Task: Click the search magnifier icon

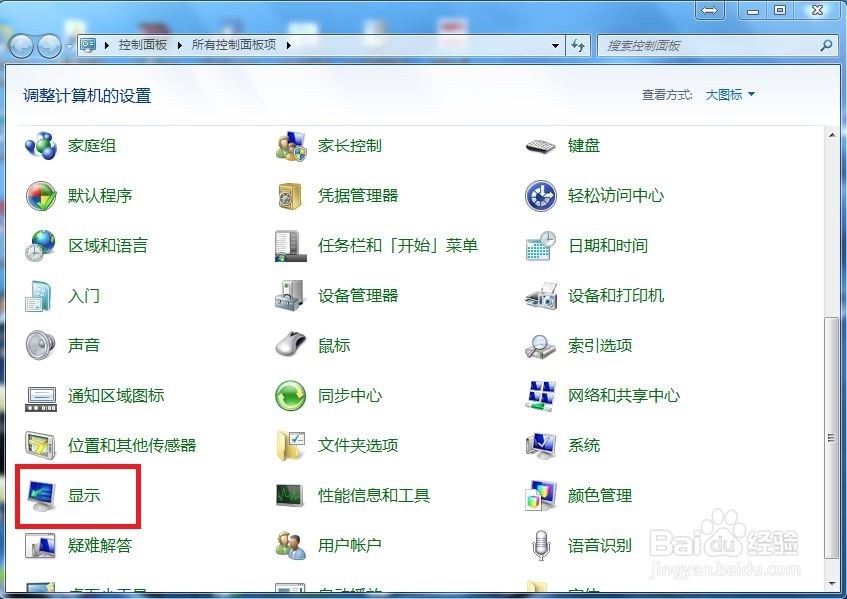Action: (826, 46)
